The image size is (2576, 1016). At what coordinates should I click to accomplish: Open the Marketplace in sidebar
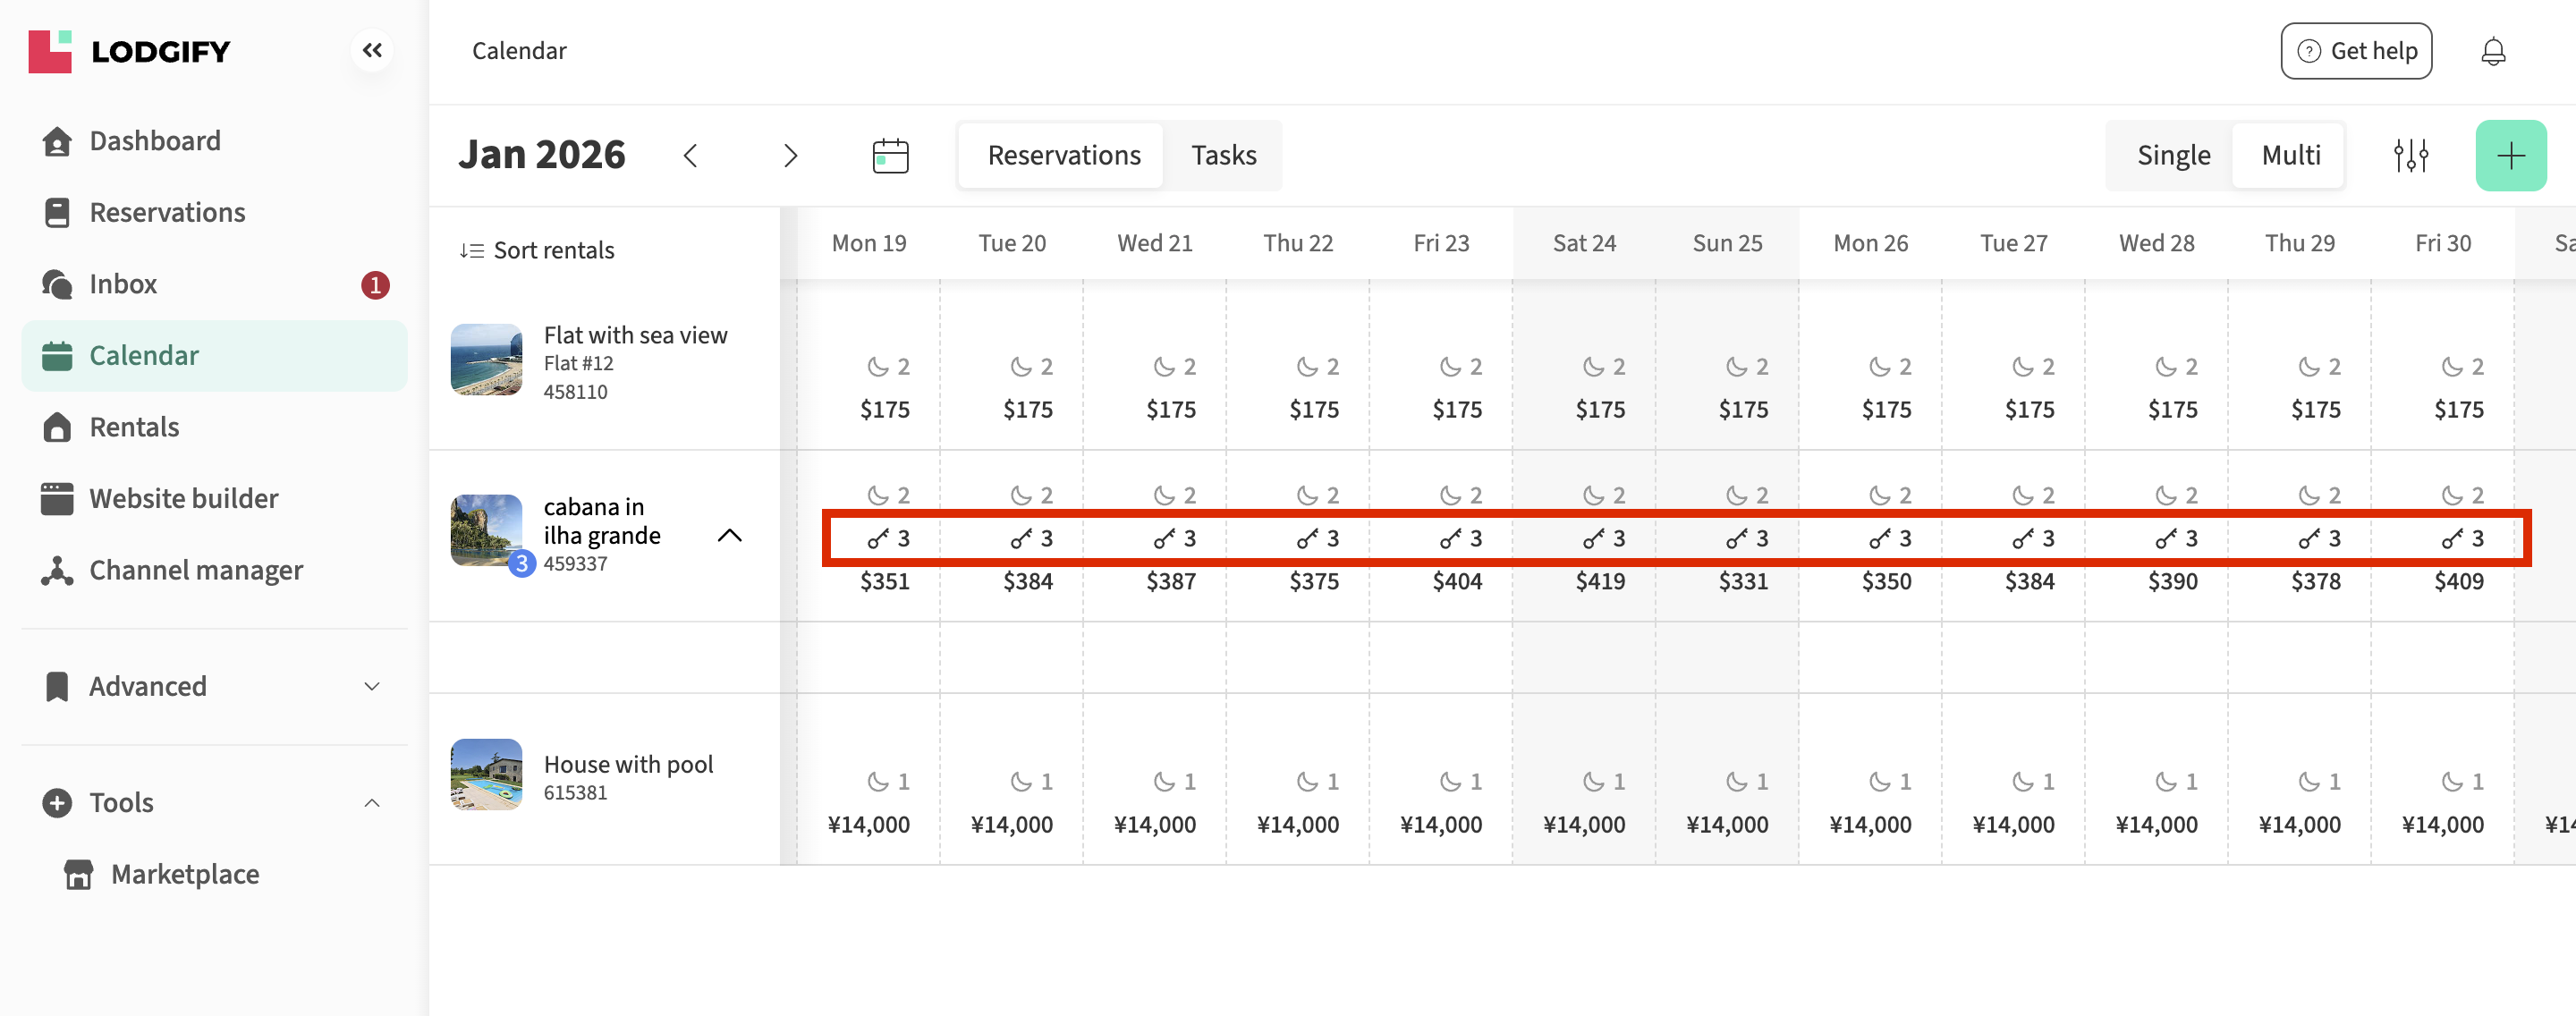185,874
